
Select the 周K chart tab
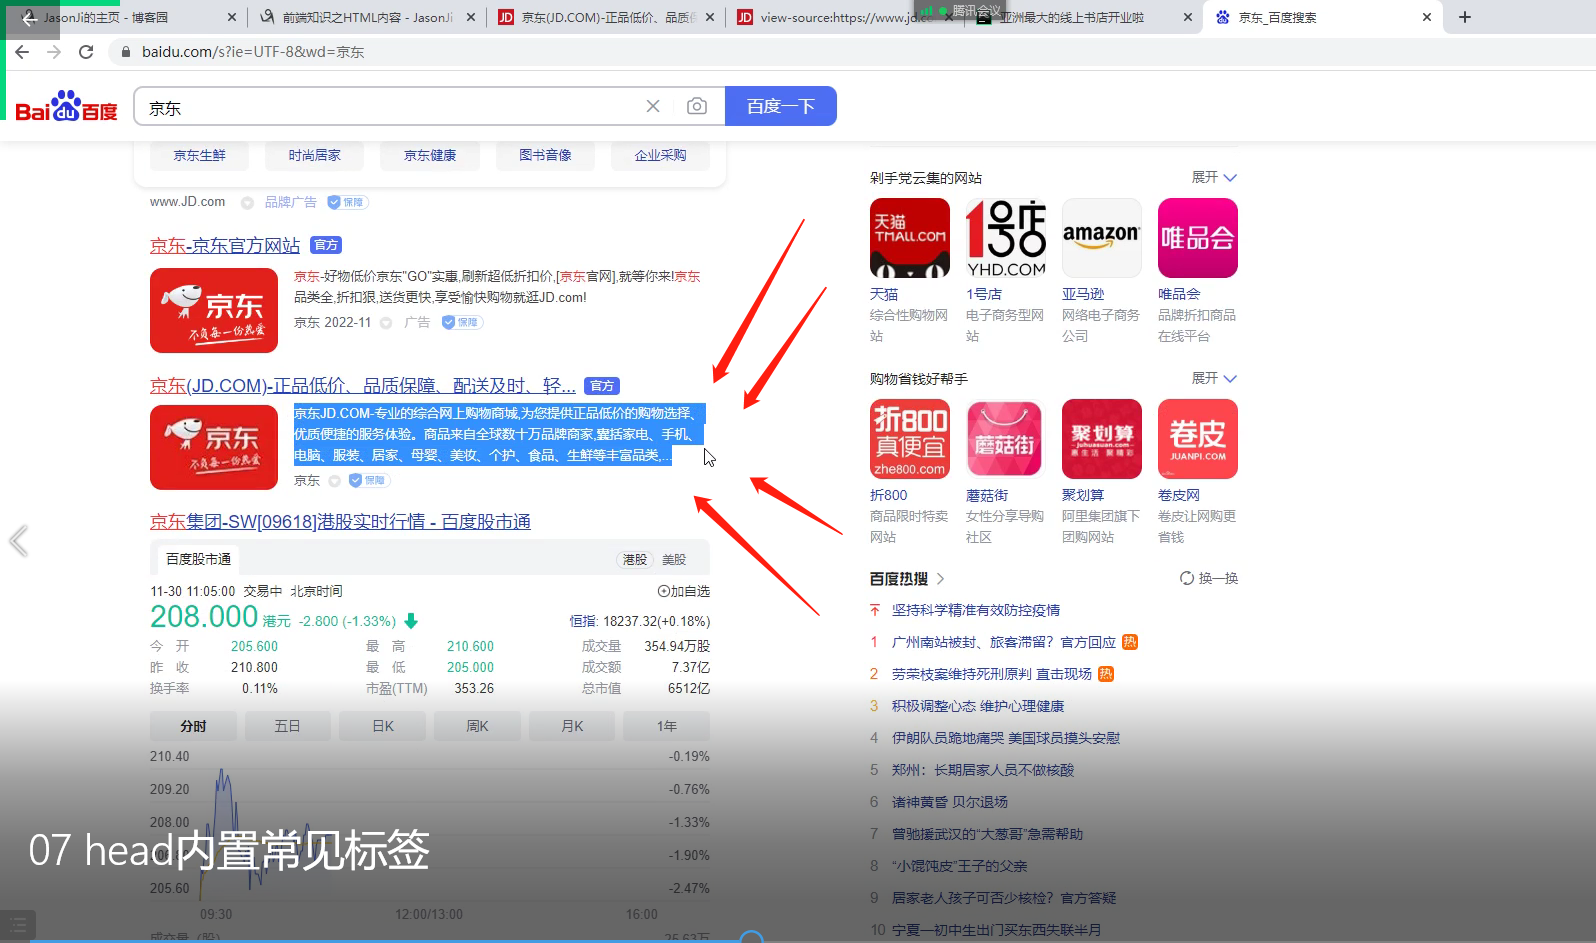477,726
